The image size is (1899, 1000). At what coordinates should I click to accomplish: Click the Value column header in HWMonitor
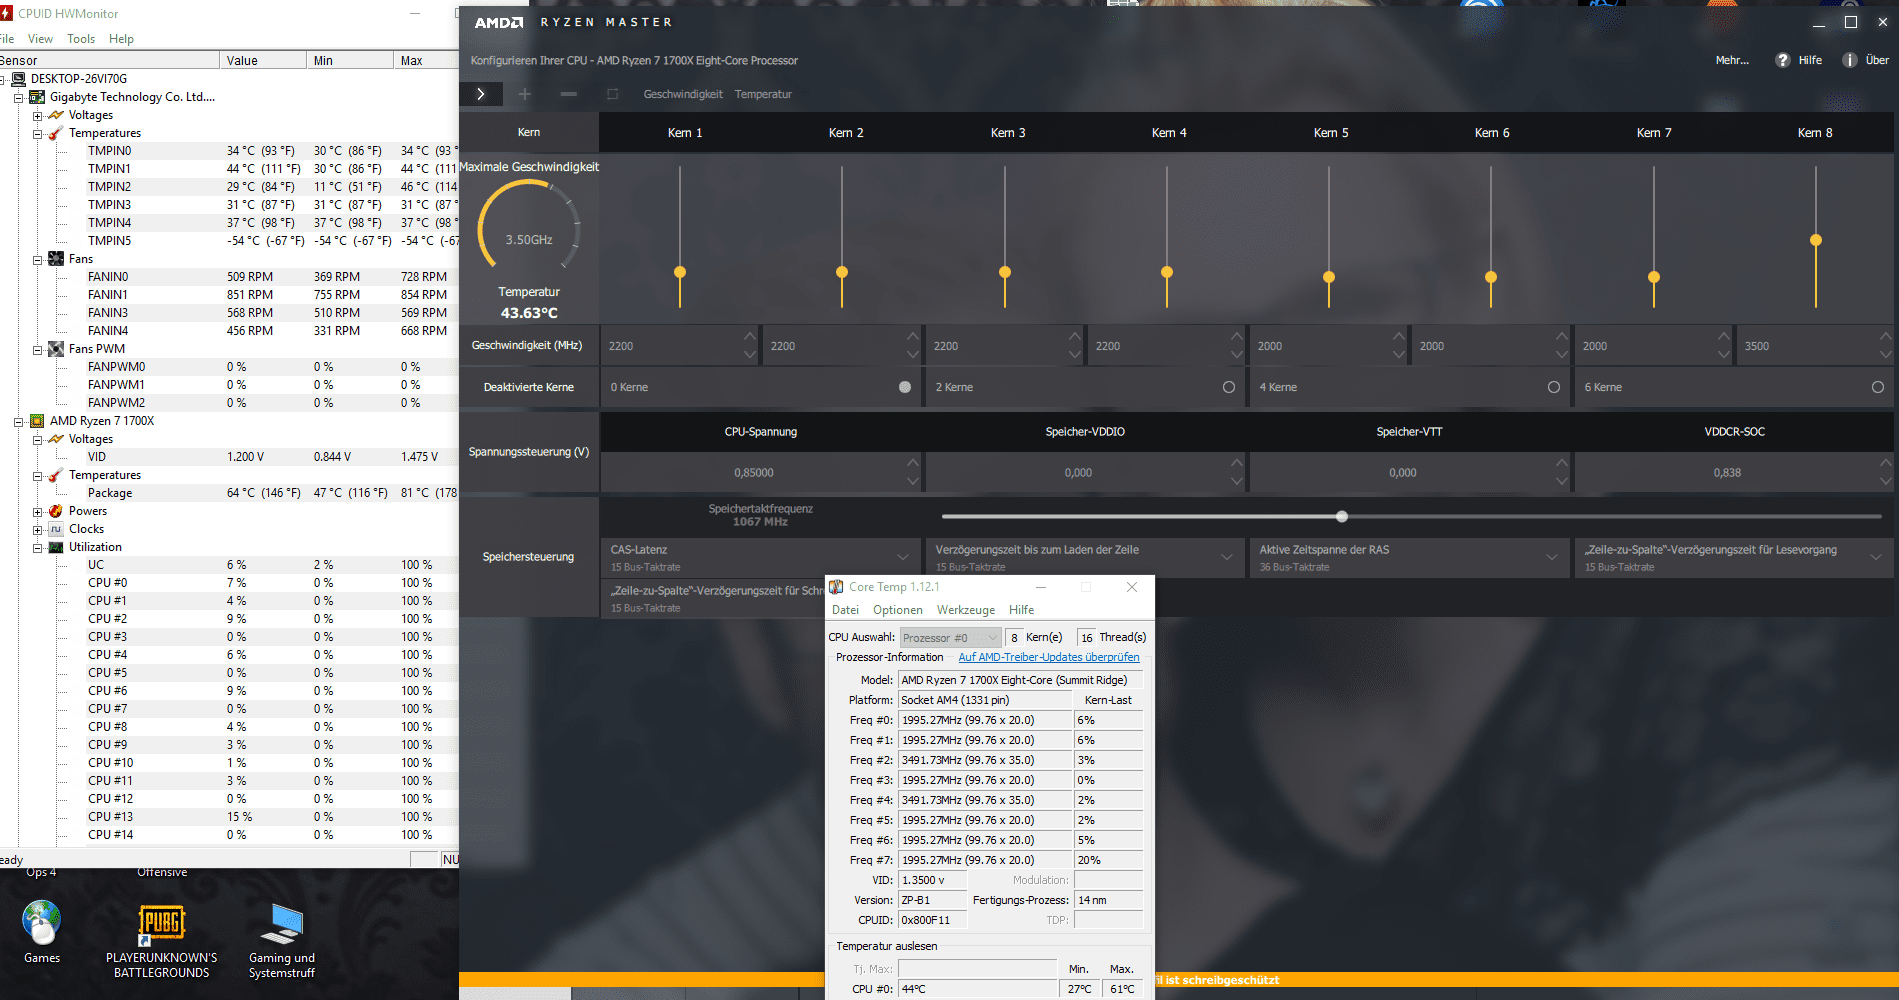(x=263, y=61)
